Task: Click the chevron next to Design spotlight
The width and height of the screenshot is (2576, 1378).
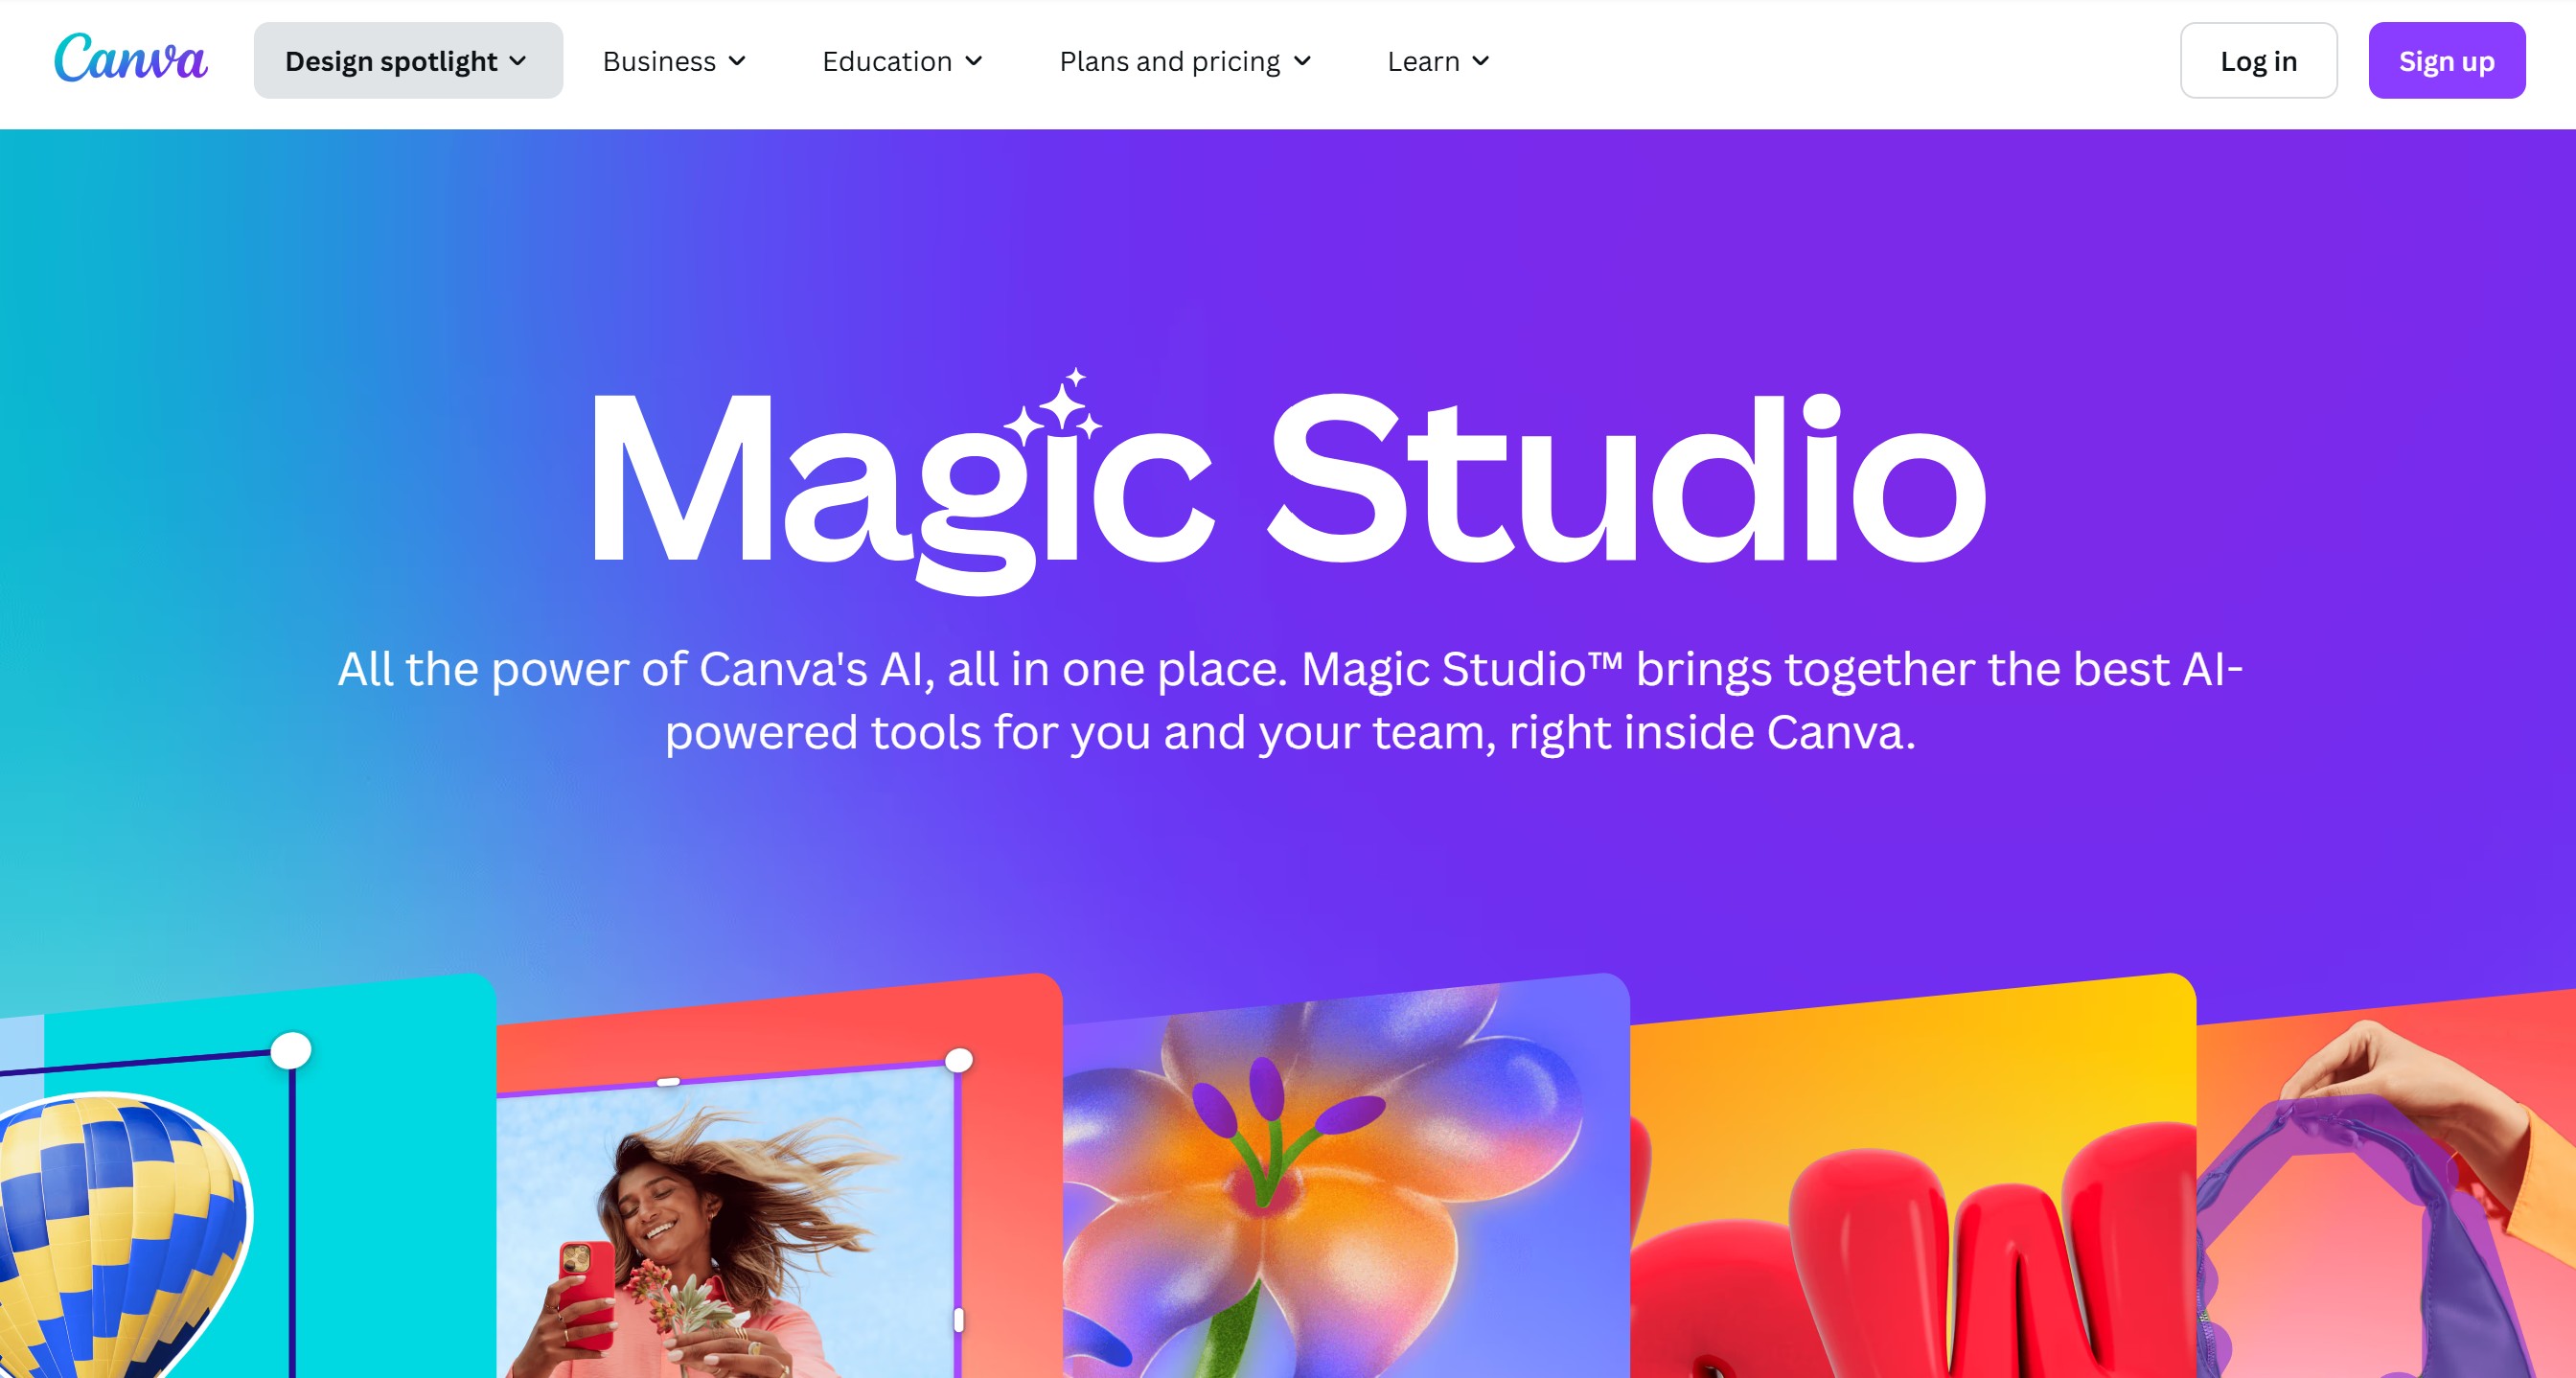Action: (x=518, y=61)
